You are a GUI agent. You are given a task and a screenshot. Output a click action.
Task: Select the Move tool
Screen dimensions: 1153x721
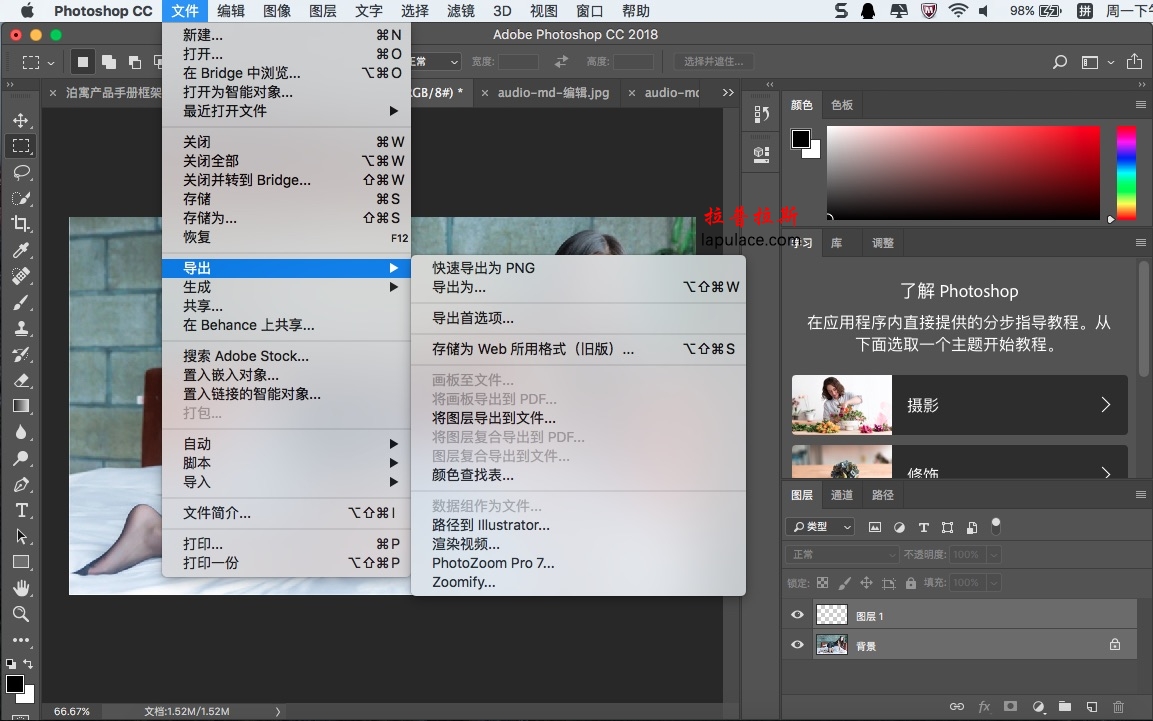click(21, 120)
